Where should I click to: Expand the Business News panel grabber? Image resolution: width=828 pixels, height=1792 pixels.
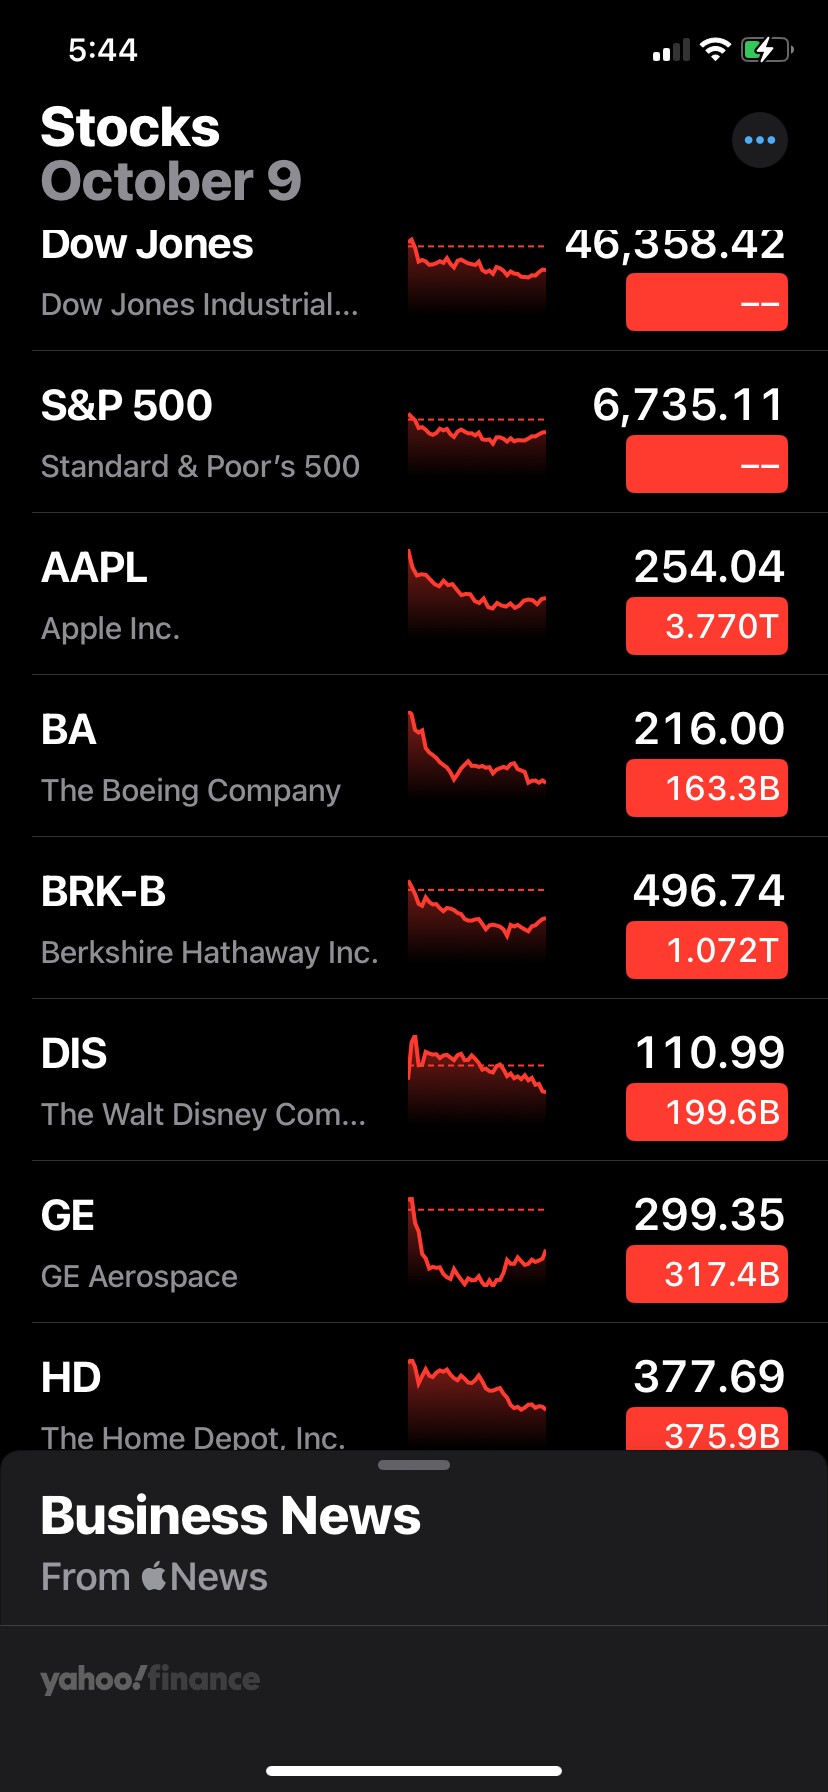pyautogui.click(x=414, y=1465)
